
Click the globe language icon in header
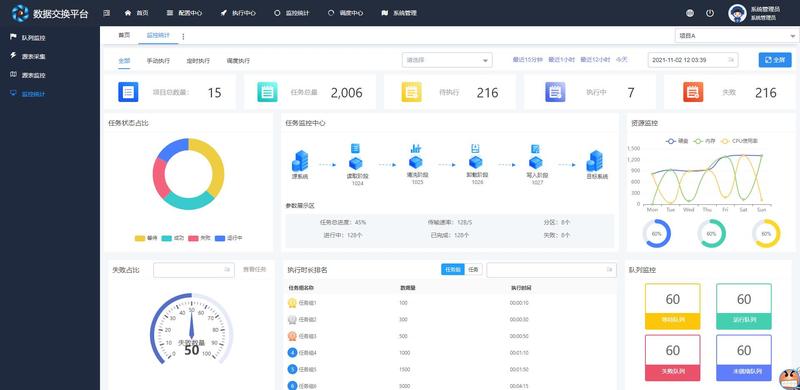coord(690,13)
